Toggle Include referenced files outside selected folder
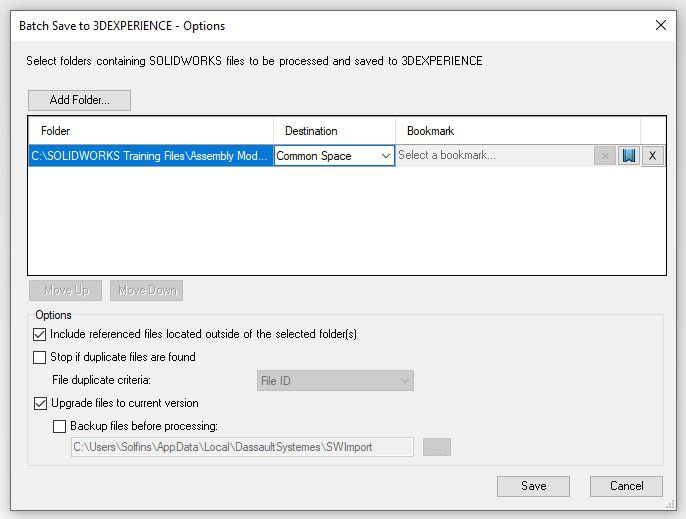 40,334
